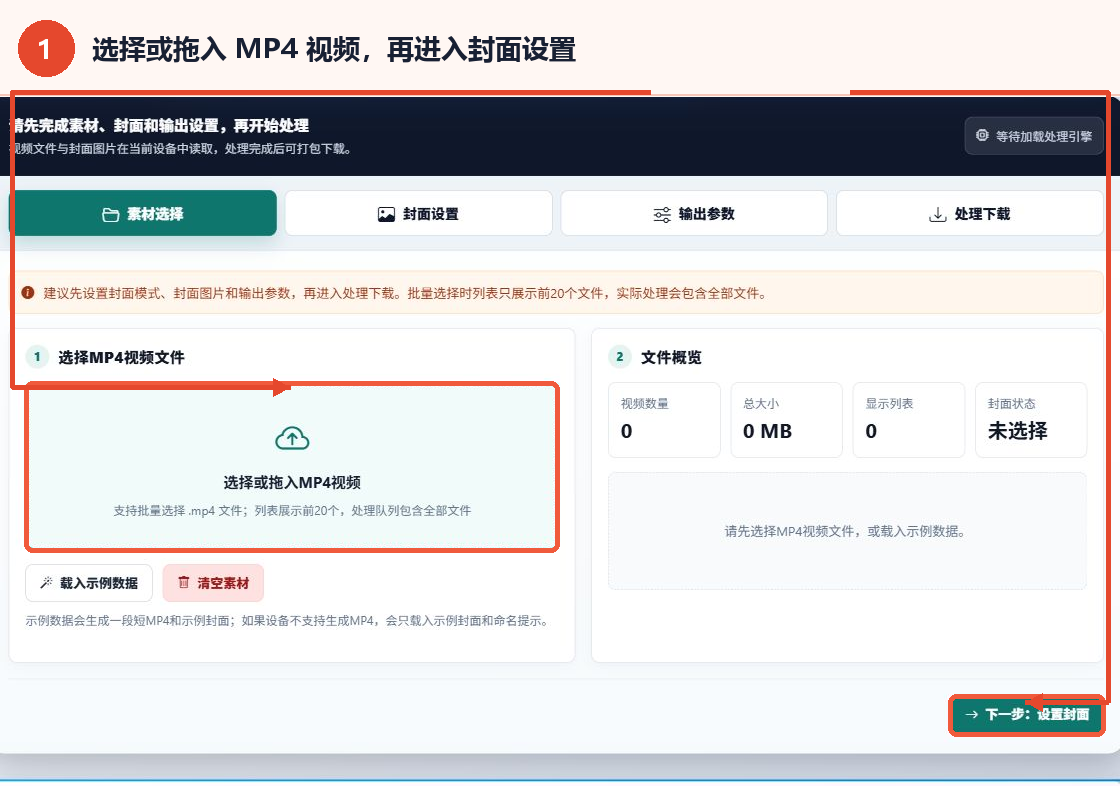Click the 显示列表 stat card

(x=909, y=419)
